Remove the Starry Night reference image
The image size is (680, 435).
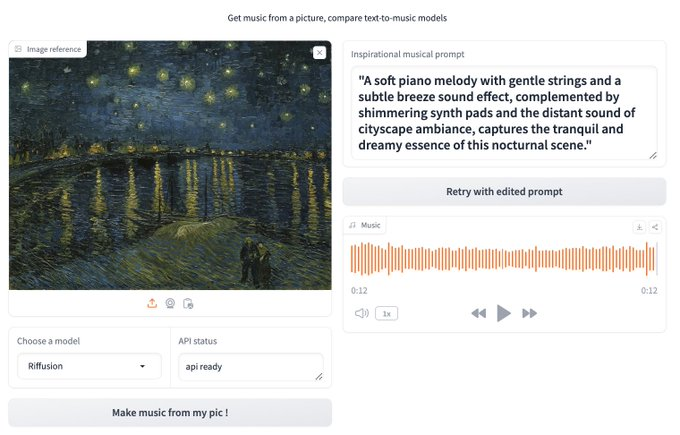click(319, 53)
